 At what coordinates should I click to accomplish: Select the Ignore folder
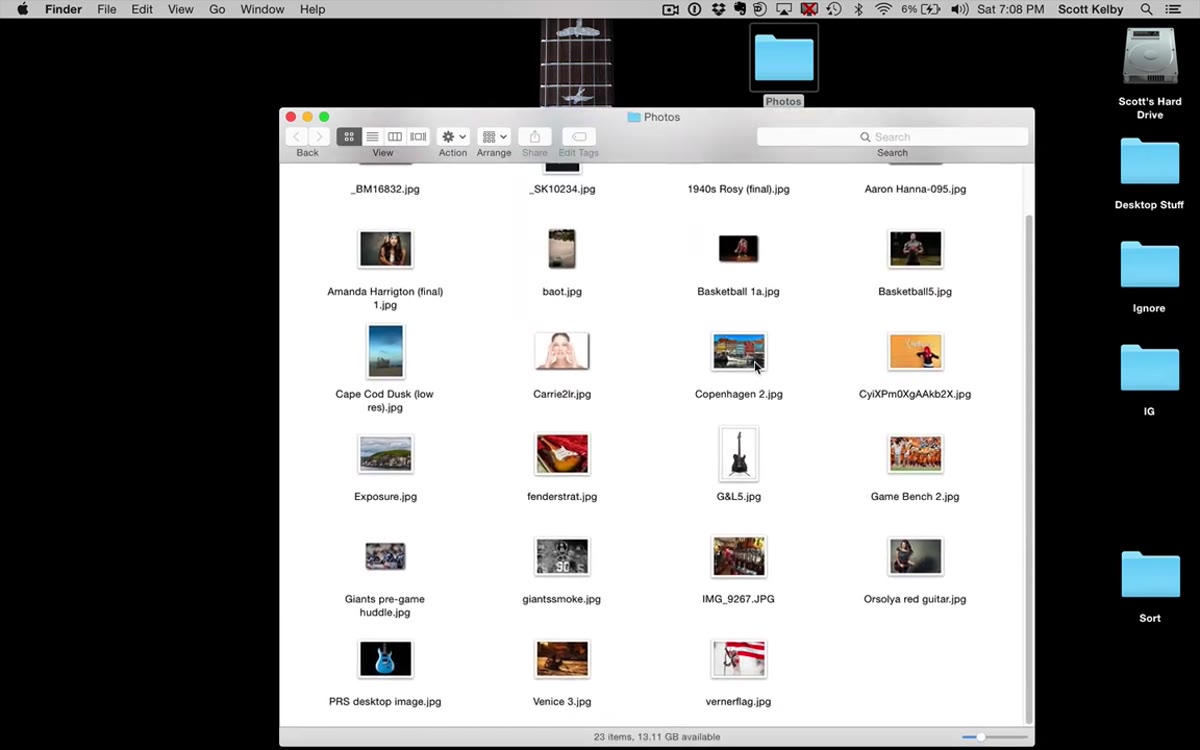pos(1150,265)
